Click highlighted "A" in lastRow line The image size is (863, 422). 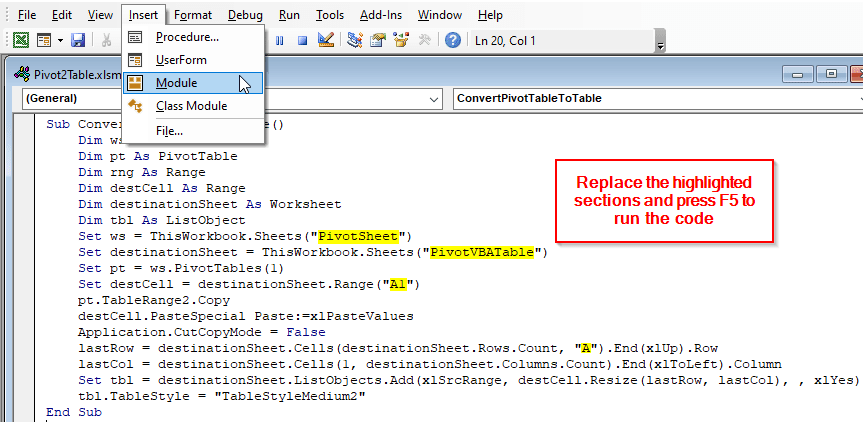tap(586, 348)
